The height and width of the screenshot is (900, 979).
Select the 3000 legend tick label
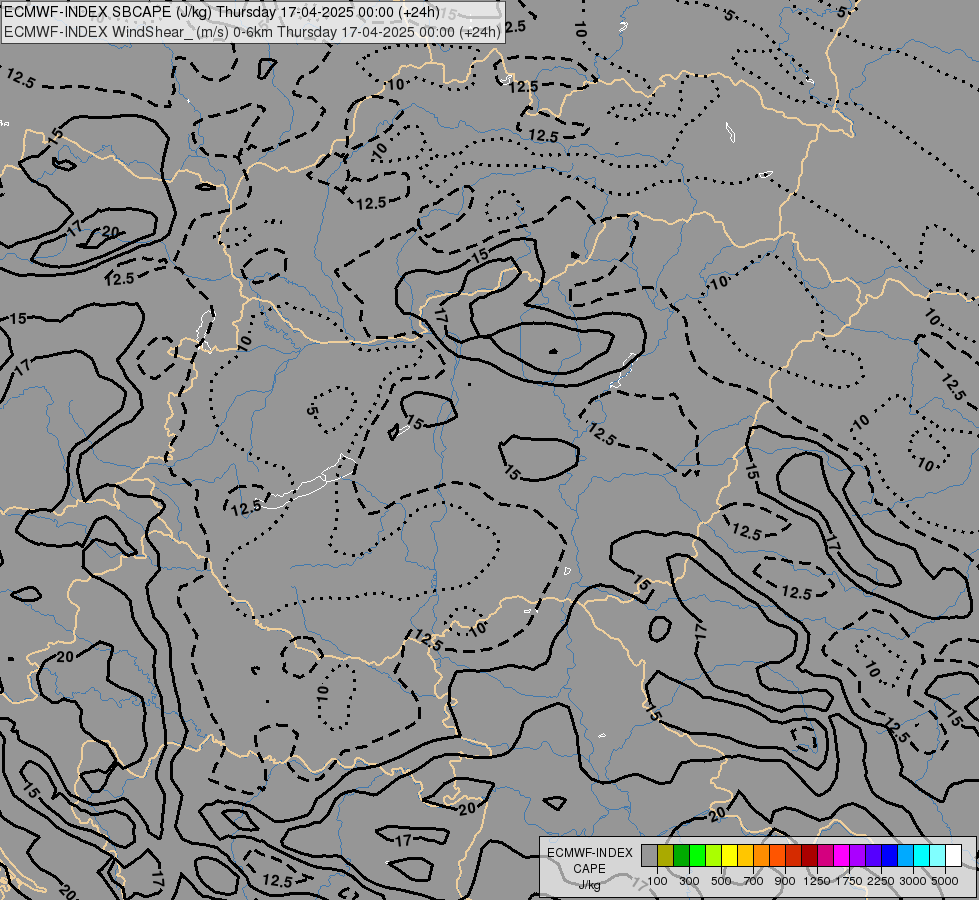(913, 881)
